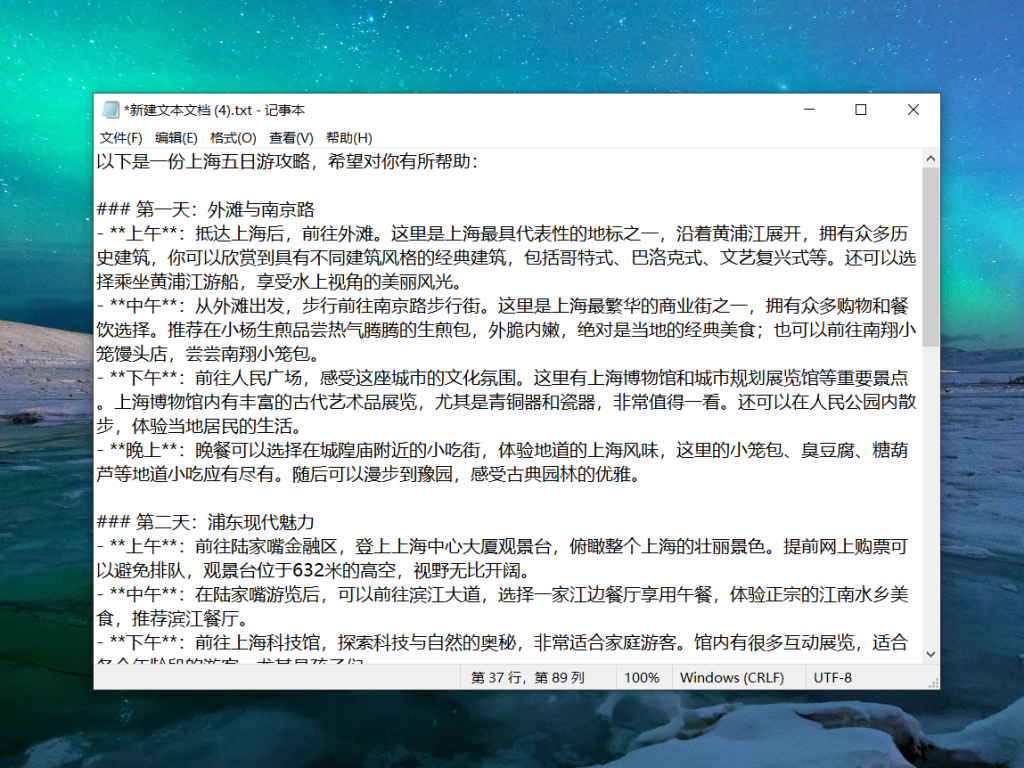Open the 格式(O) menu
The width and height of the screenshot is (1024, 768).
(x=232, y=138)
